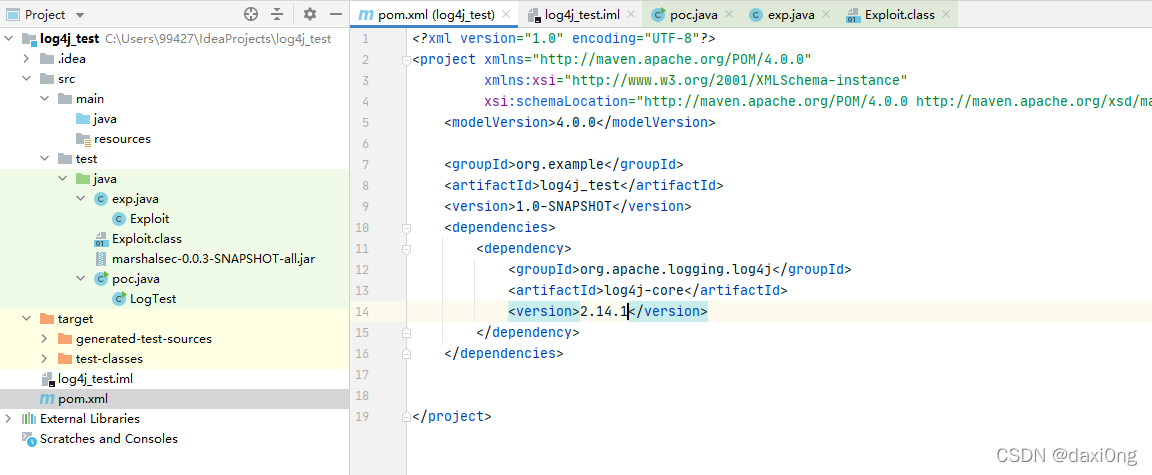Expand External Libraries node

8,418
